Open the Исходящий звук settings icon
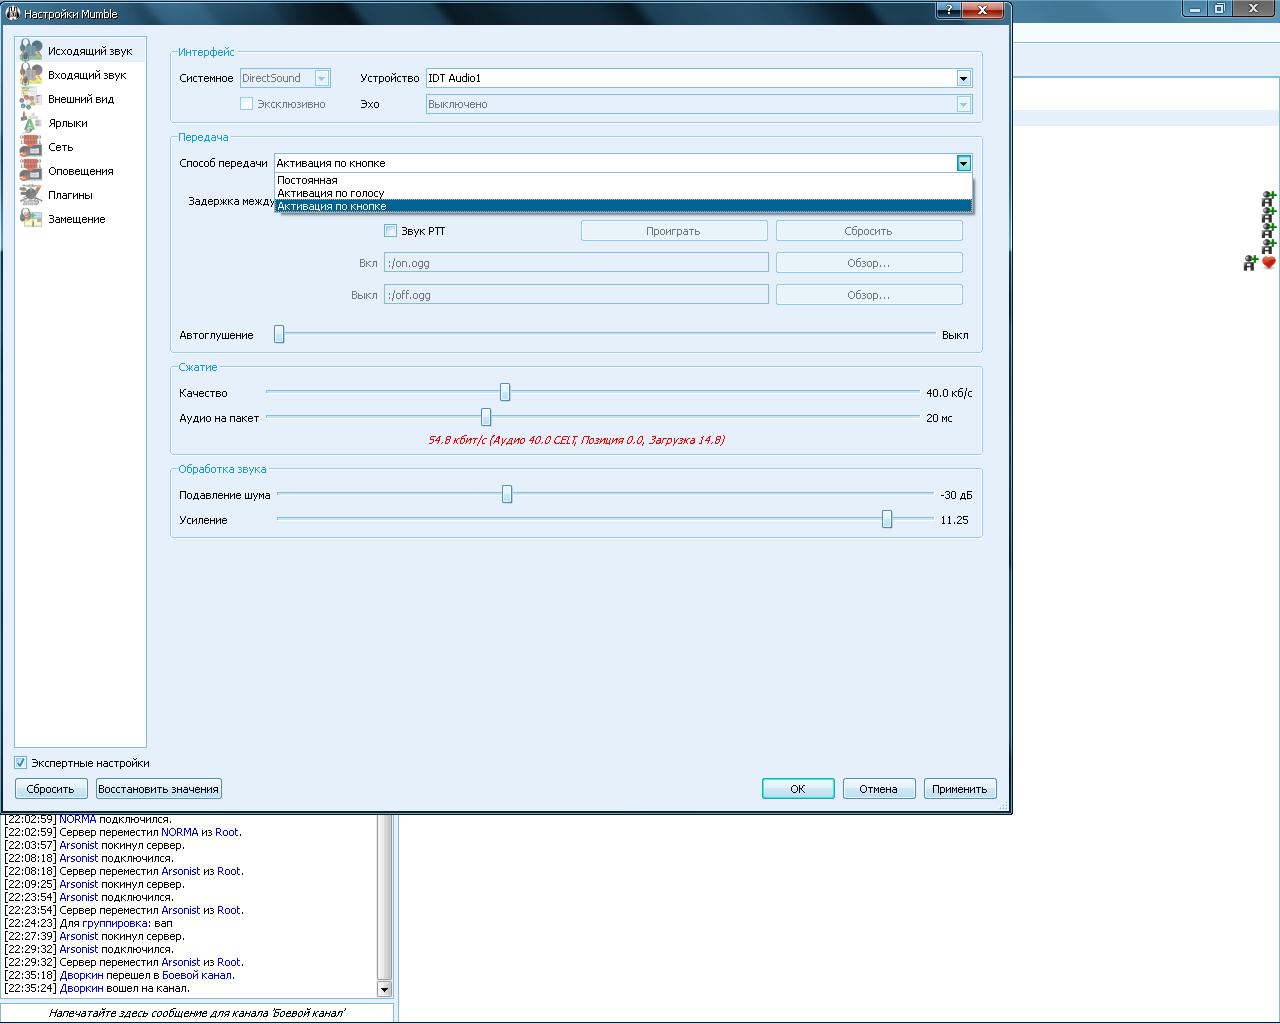This screenshot has height=1024, width=1280. click(x=31, y=51)
